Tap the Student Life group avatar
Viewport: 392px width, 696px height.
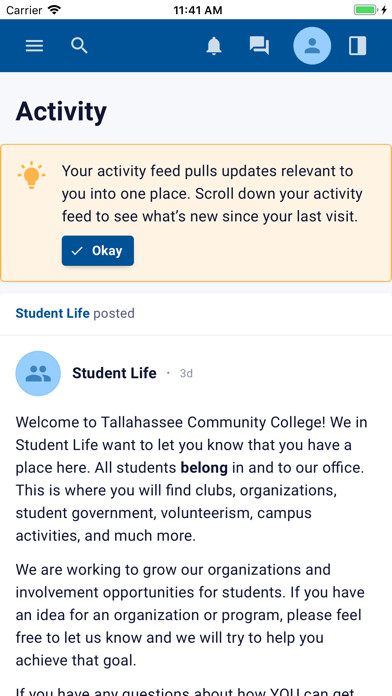(38, 373)
